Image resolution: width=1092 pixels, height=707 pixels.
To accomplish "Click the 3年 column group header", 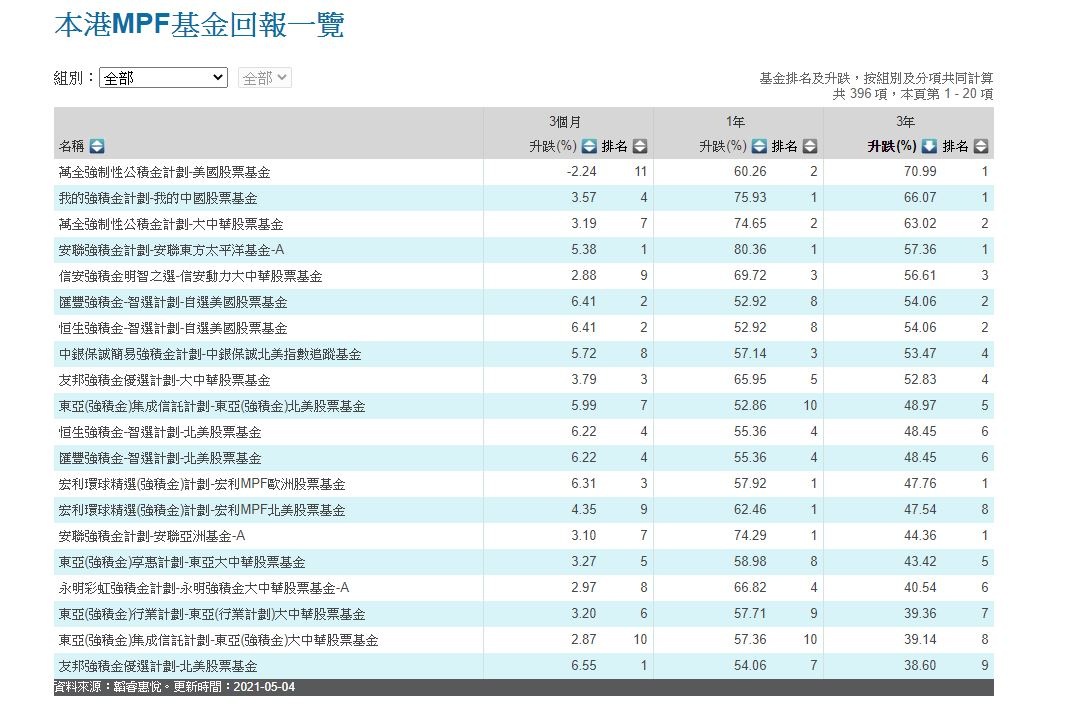I will [905, 122].
